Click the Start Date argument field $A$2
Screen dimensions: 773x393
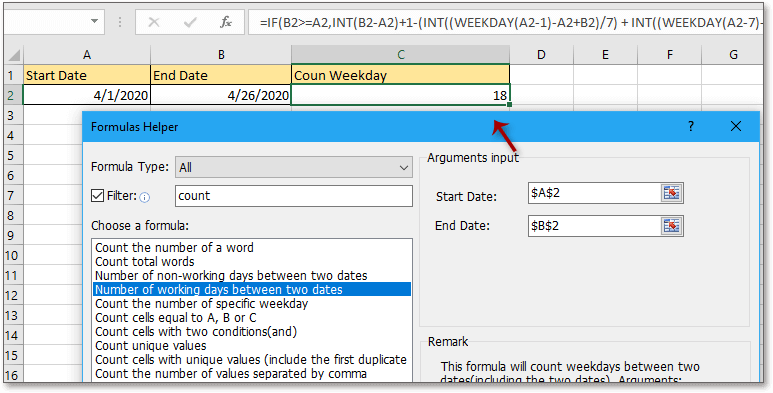click(x=595, y=193)
